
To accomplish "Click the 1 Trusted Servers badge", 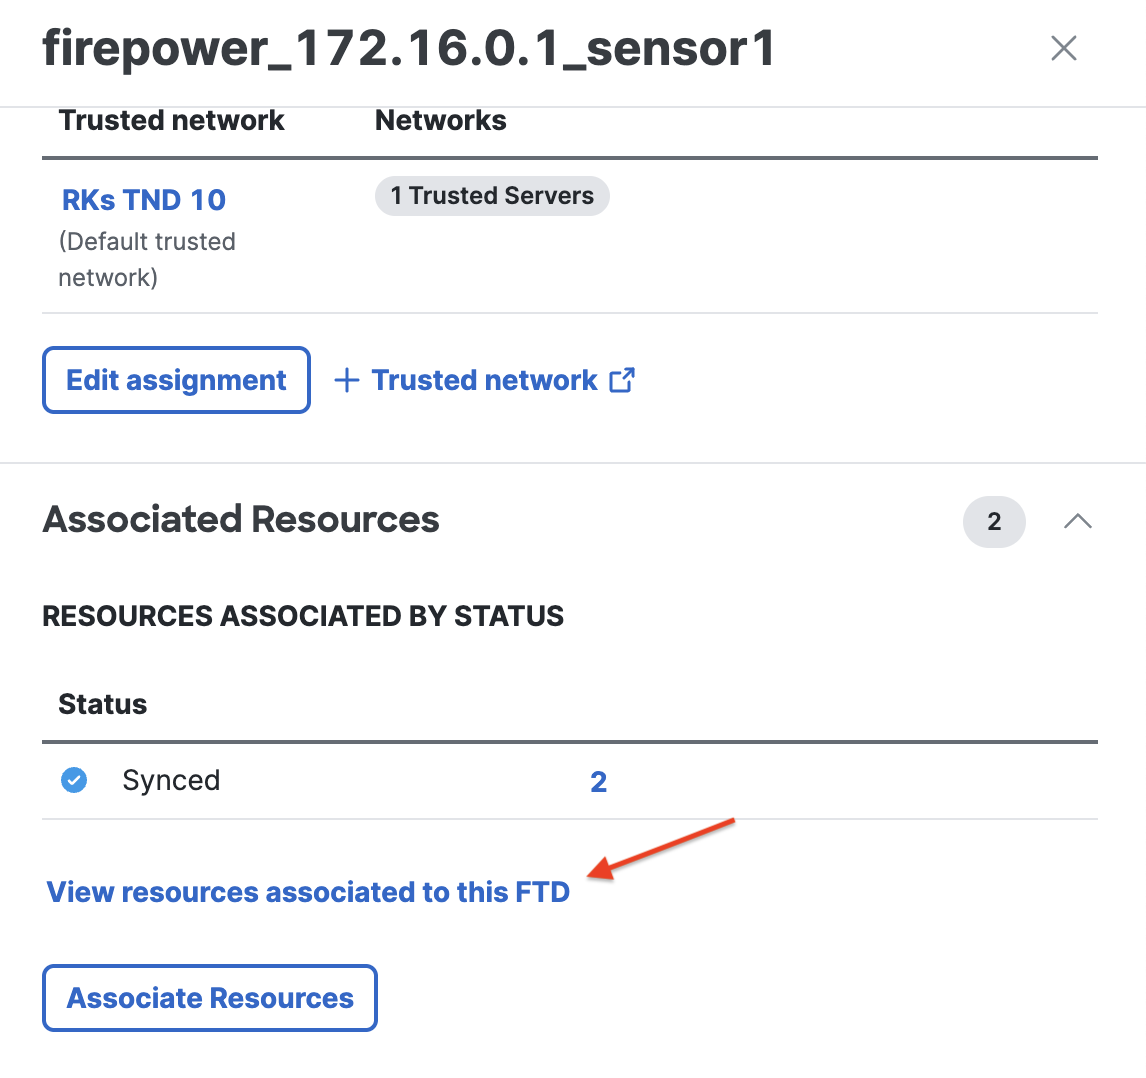I will tap(492, 196).
